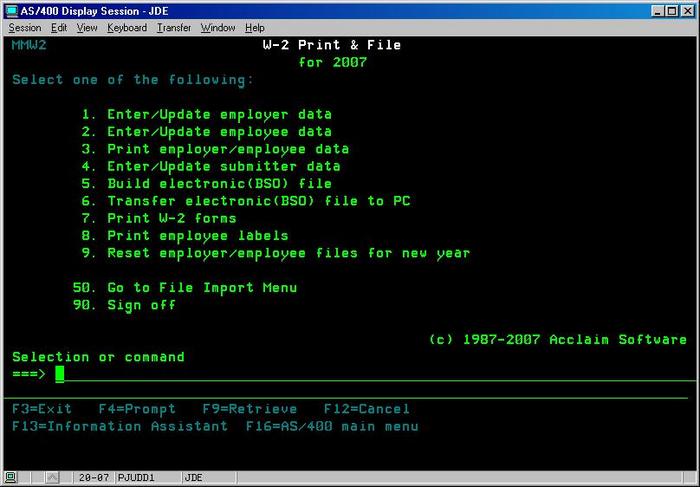This screenshot has width=700, height=487.
Task: Click F16=AS/400 main menu label
Action: [331, 426]
